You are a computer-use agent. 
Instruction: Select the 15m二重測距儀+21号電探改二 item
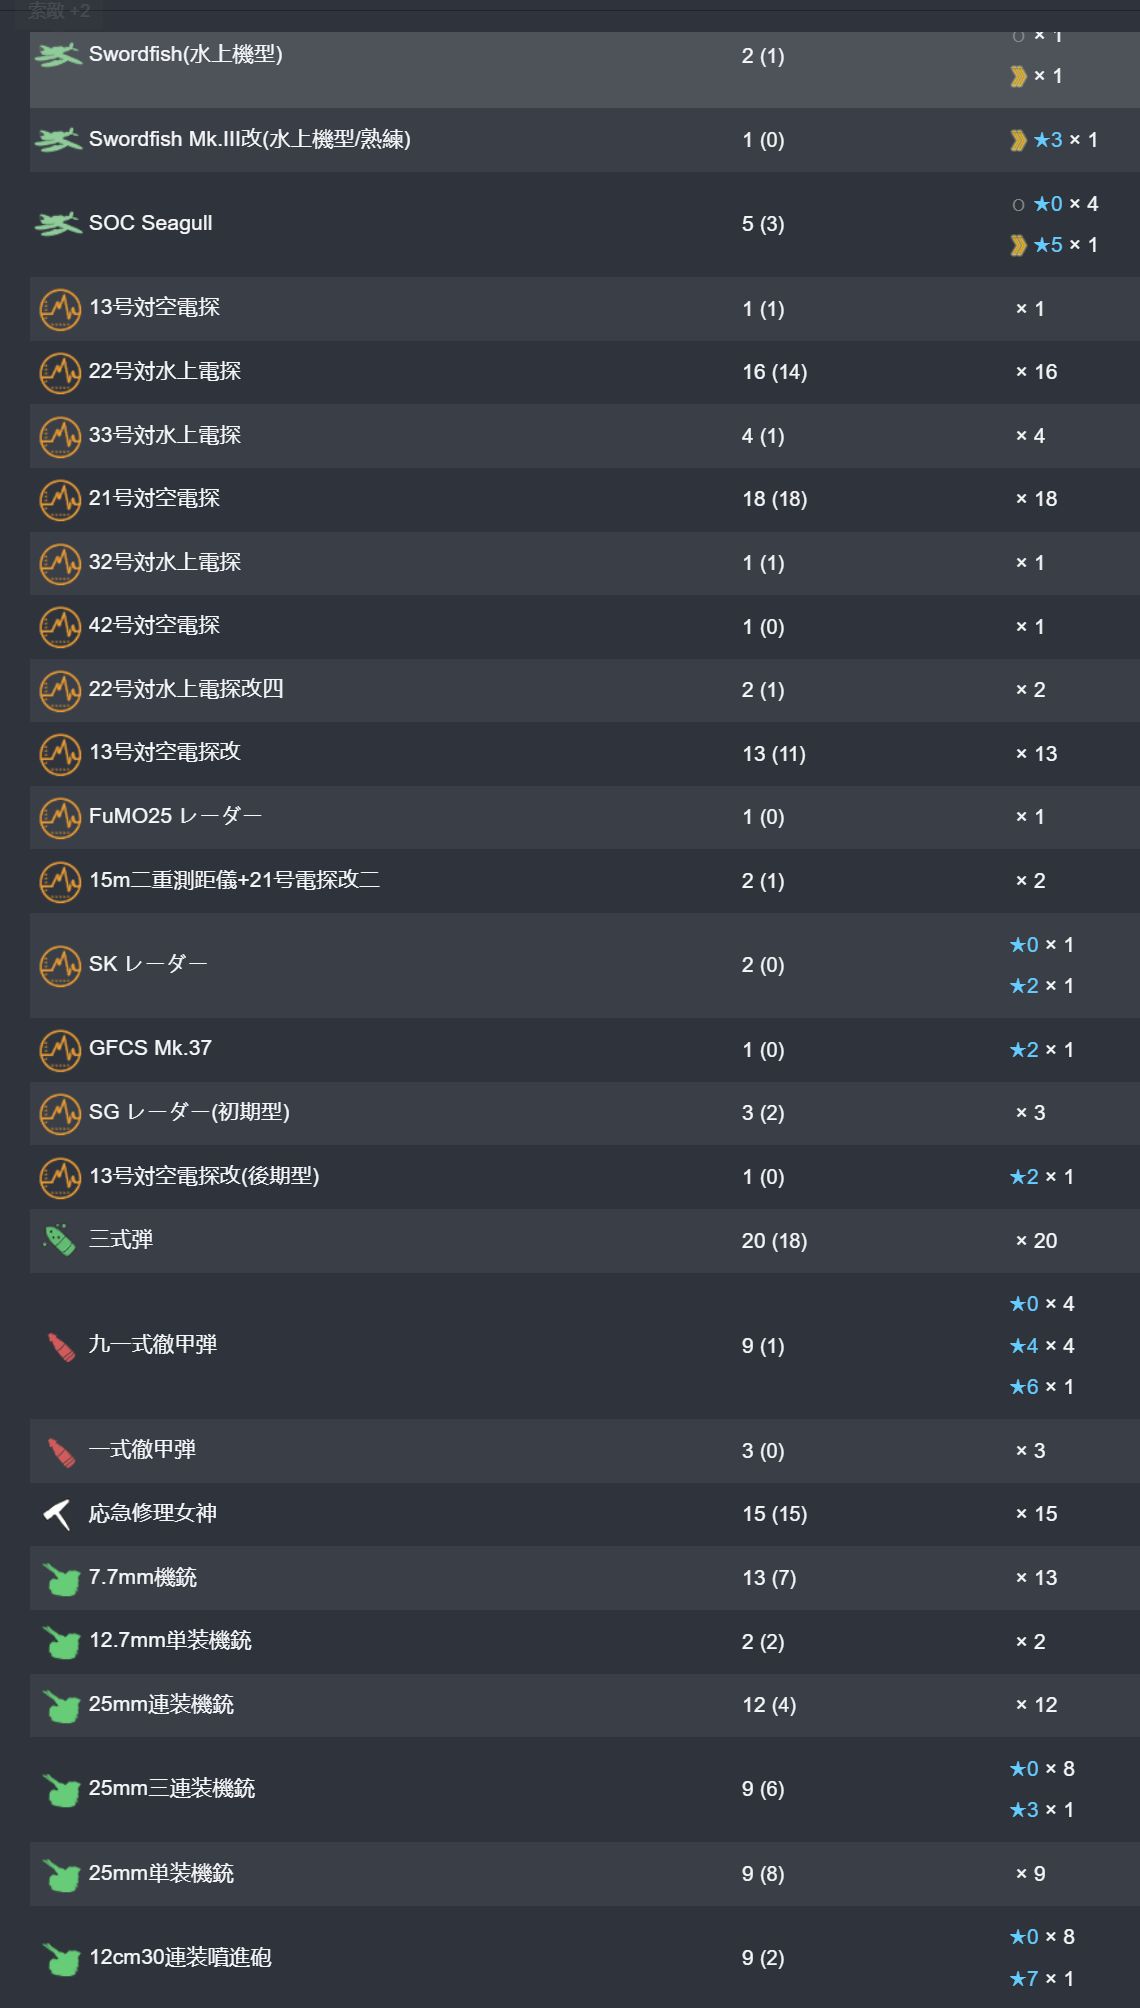point(234,880)
